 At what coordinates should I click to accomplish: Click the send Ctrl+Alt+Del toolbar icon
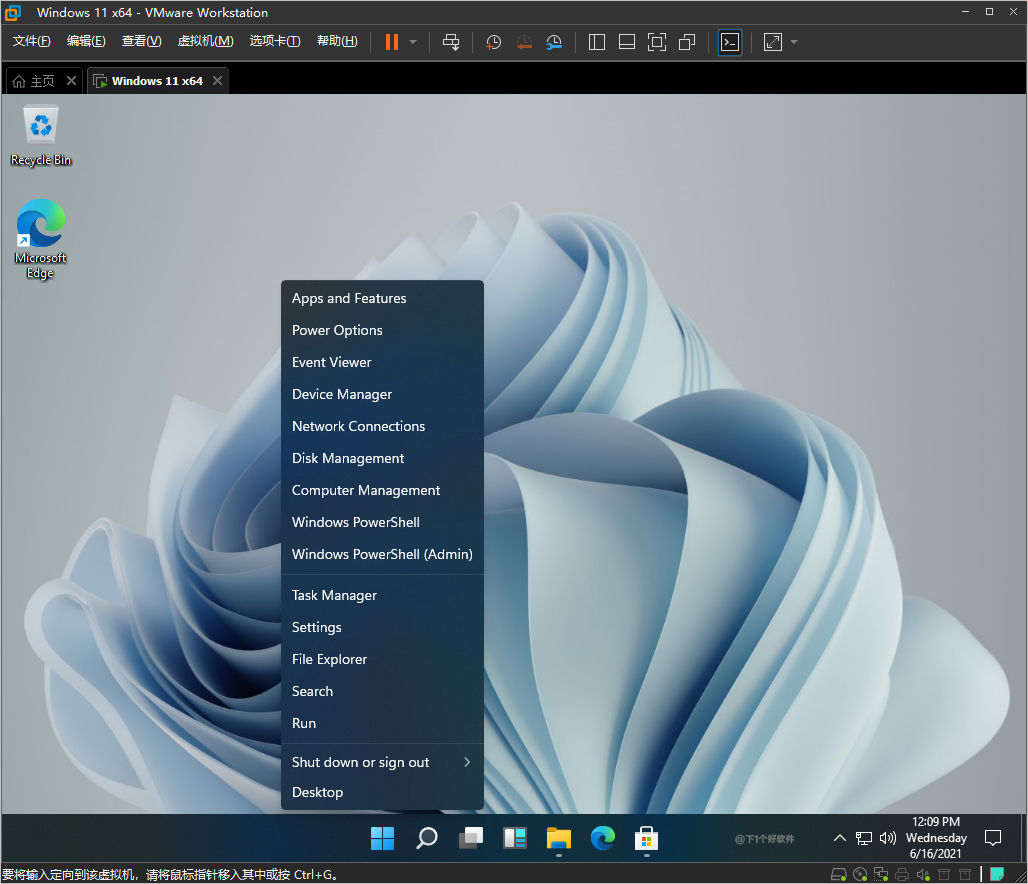point(451,42)
